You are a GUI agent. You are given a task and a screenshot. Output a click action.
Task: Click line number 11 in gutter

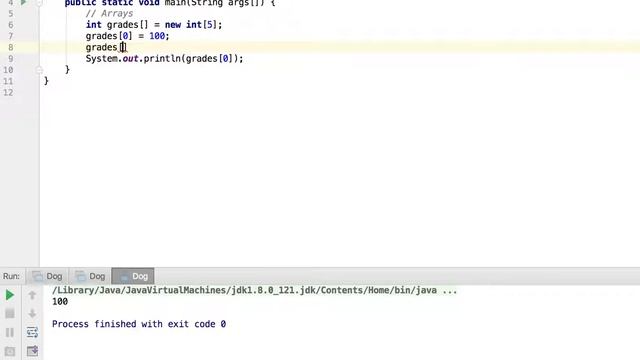[8, 81]
